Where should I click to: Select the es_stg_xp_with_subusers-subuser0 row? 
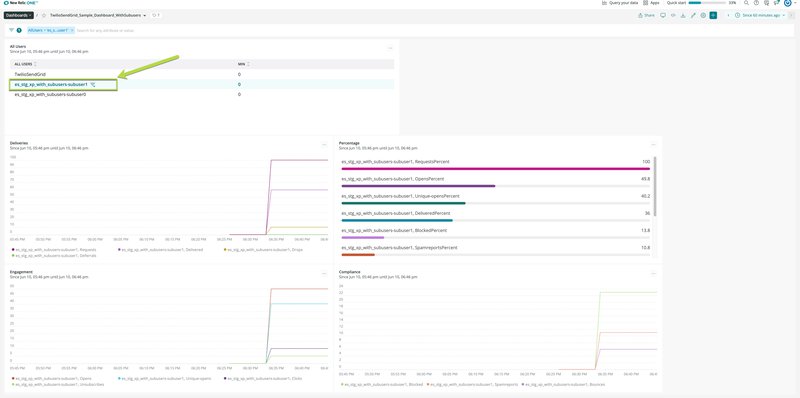point(202,94)
